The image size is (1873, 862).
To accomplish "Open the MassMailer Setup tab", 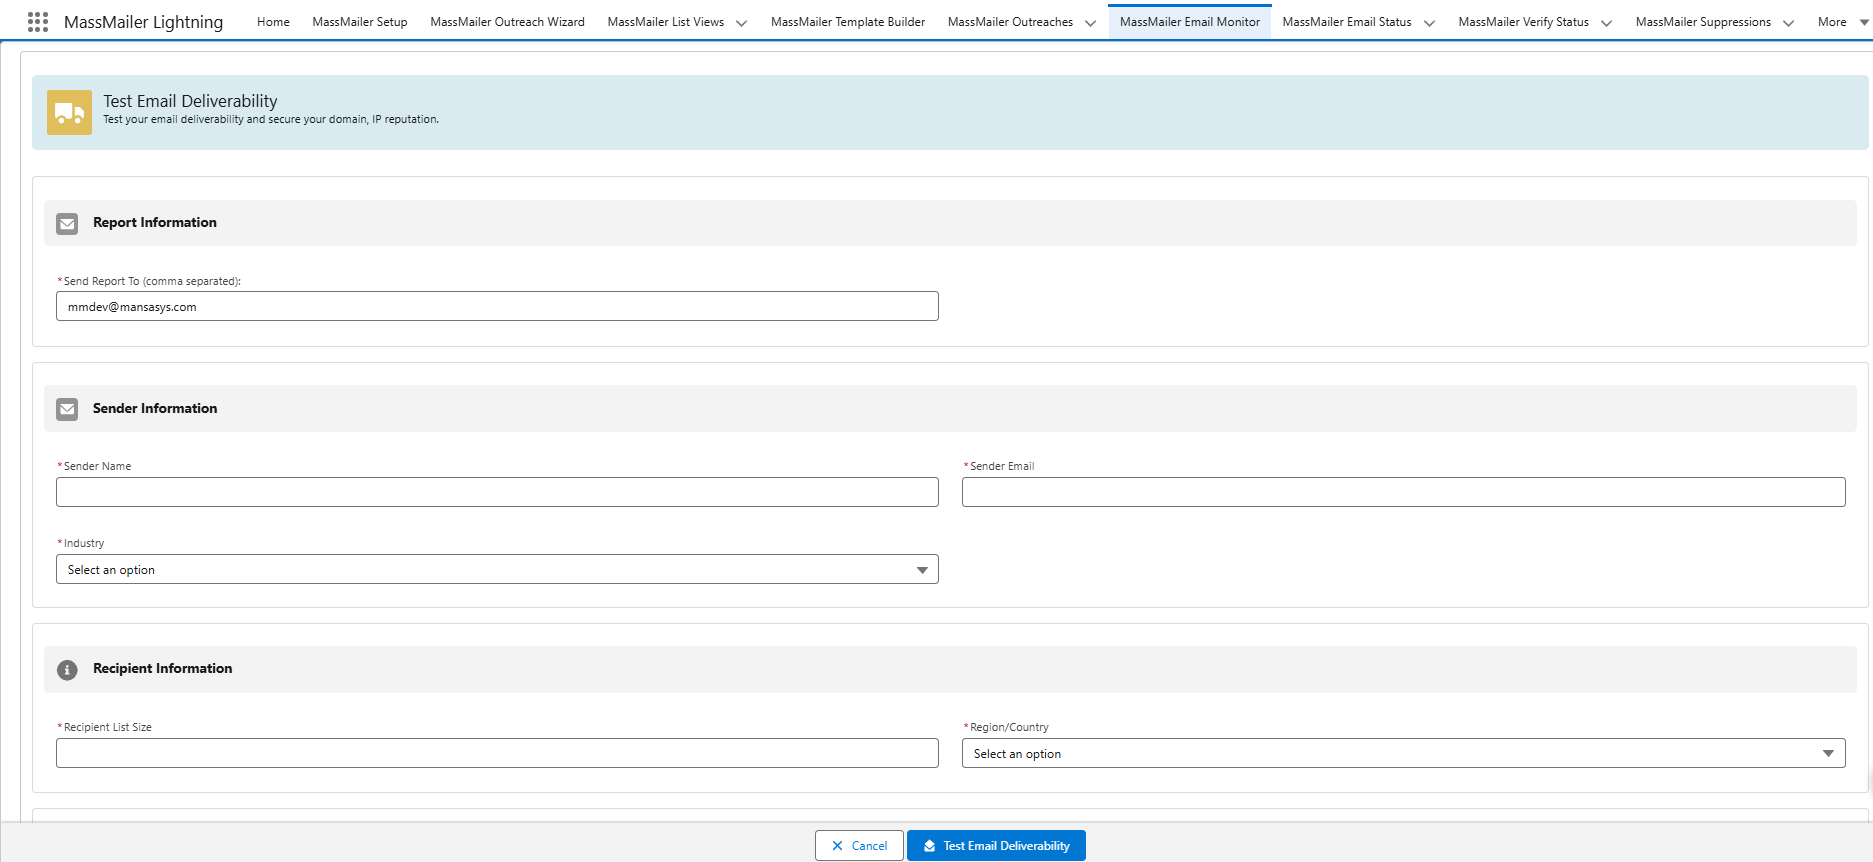I will 360,22.
